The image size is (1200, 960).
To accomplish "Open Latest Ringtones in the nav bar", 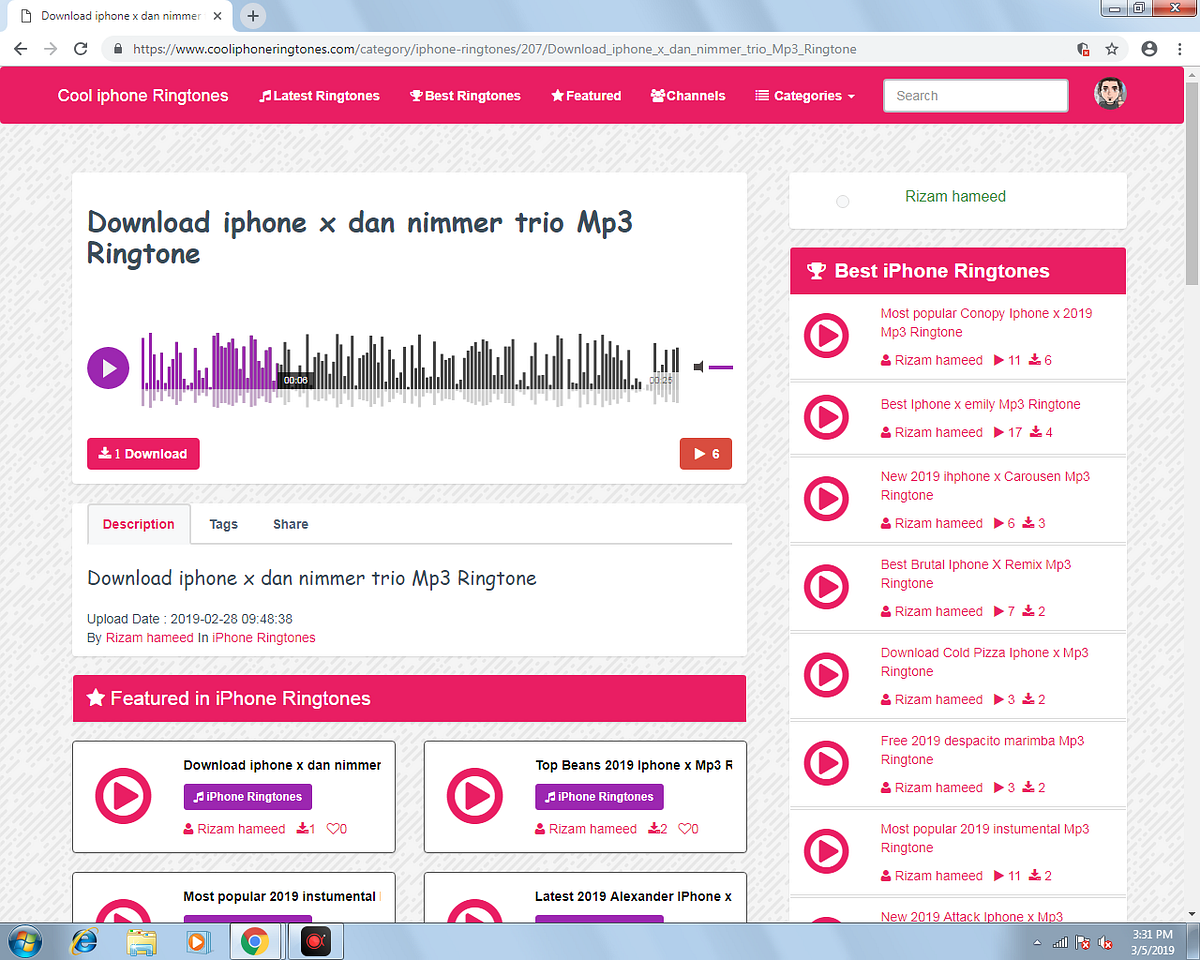I will 320,96.
